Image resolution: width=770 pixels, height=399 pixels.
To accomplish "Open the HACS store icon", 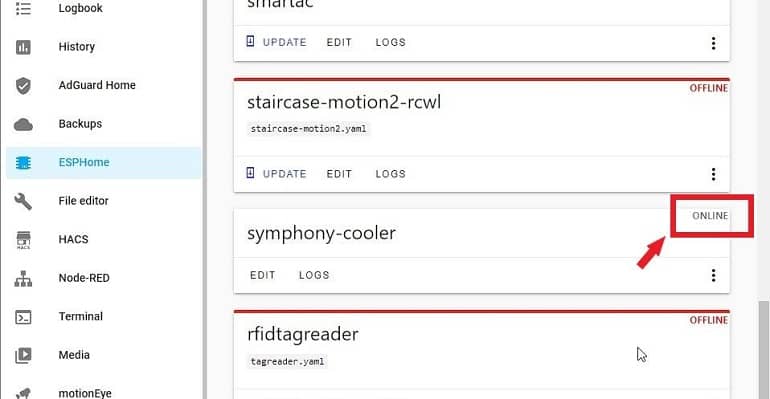I will [x=23, y=240].
